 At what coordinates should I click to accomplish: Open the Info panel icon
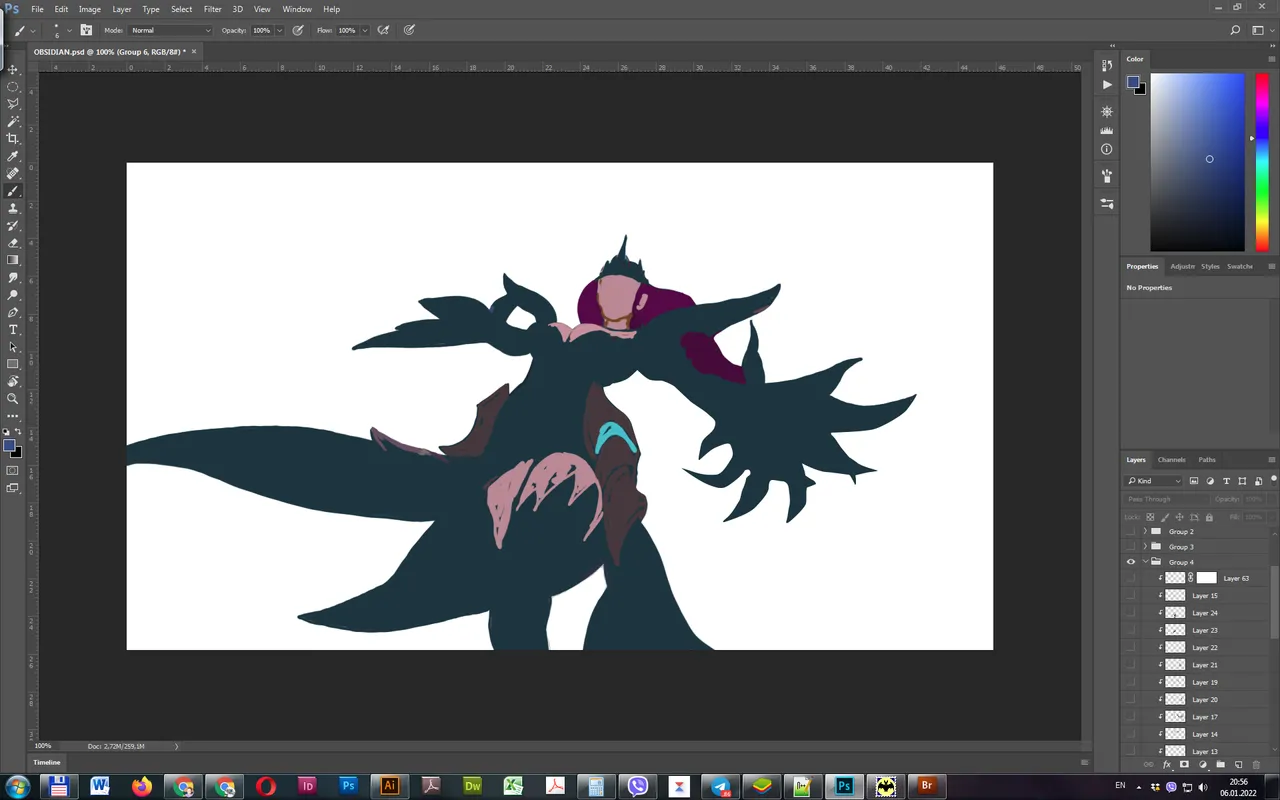coord(1107,149)
